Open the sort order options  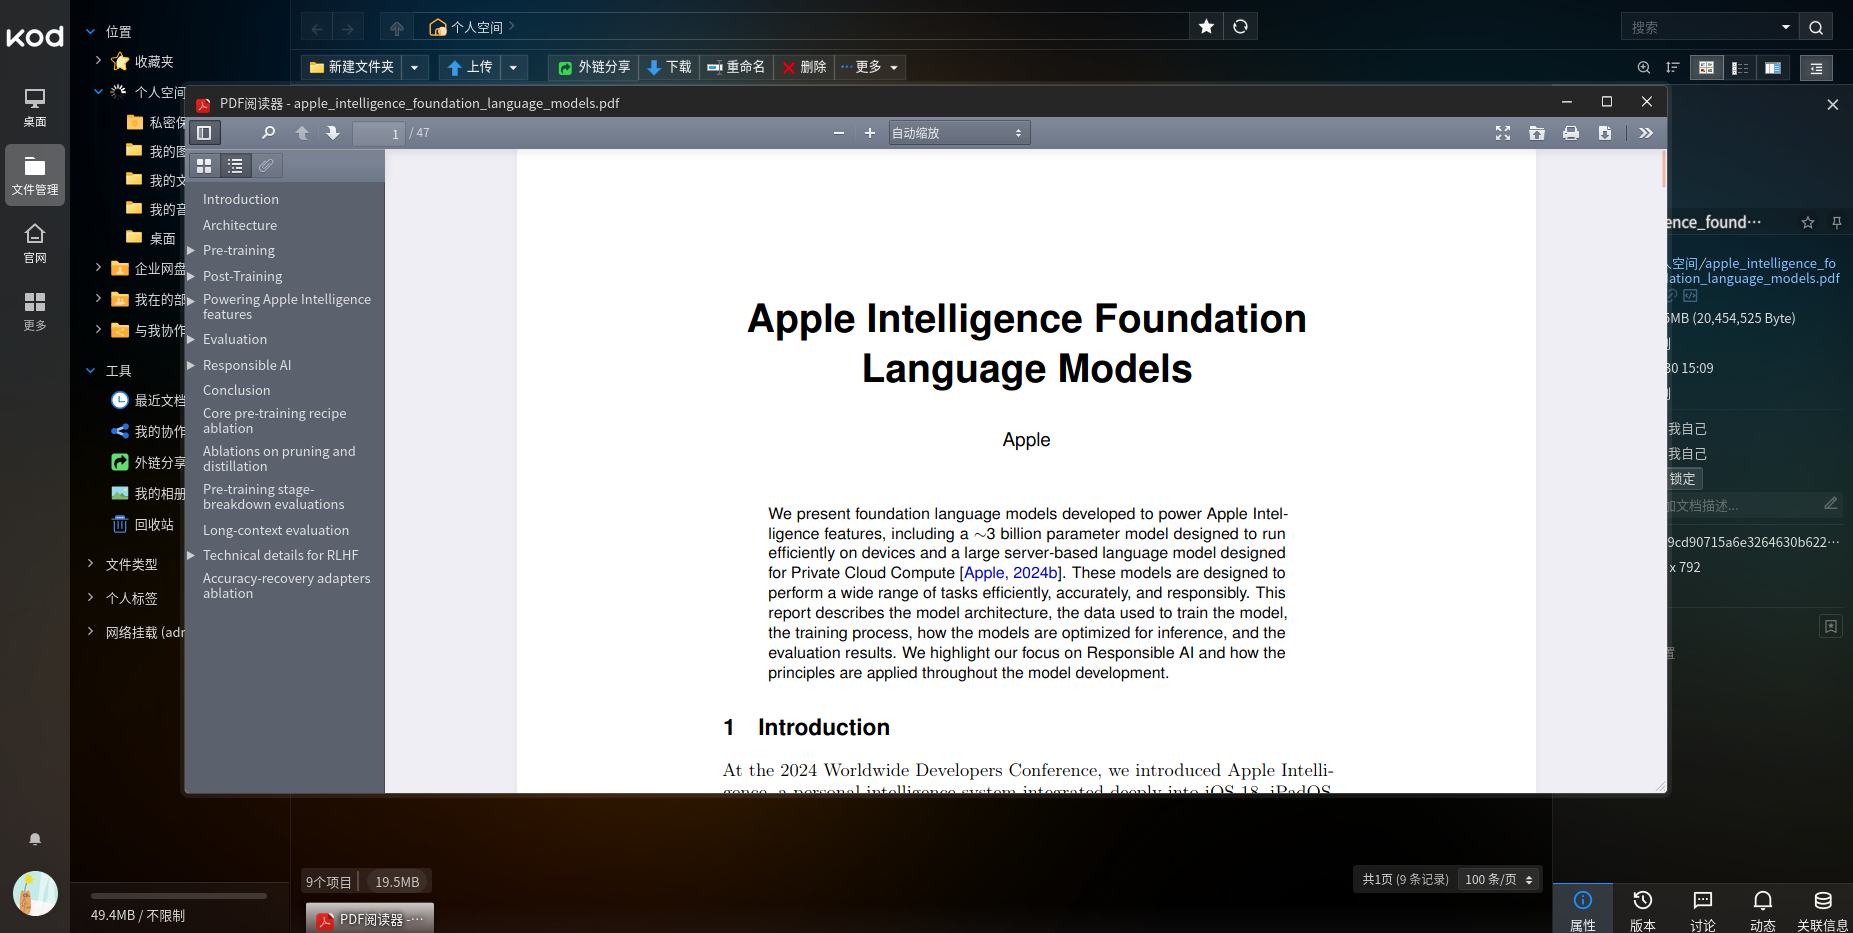point(1673,68)
